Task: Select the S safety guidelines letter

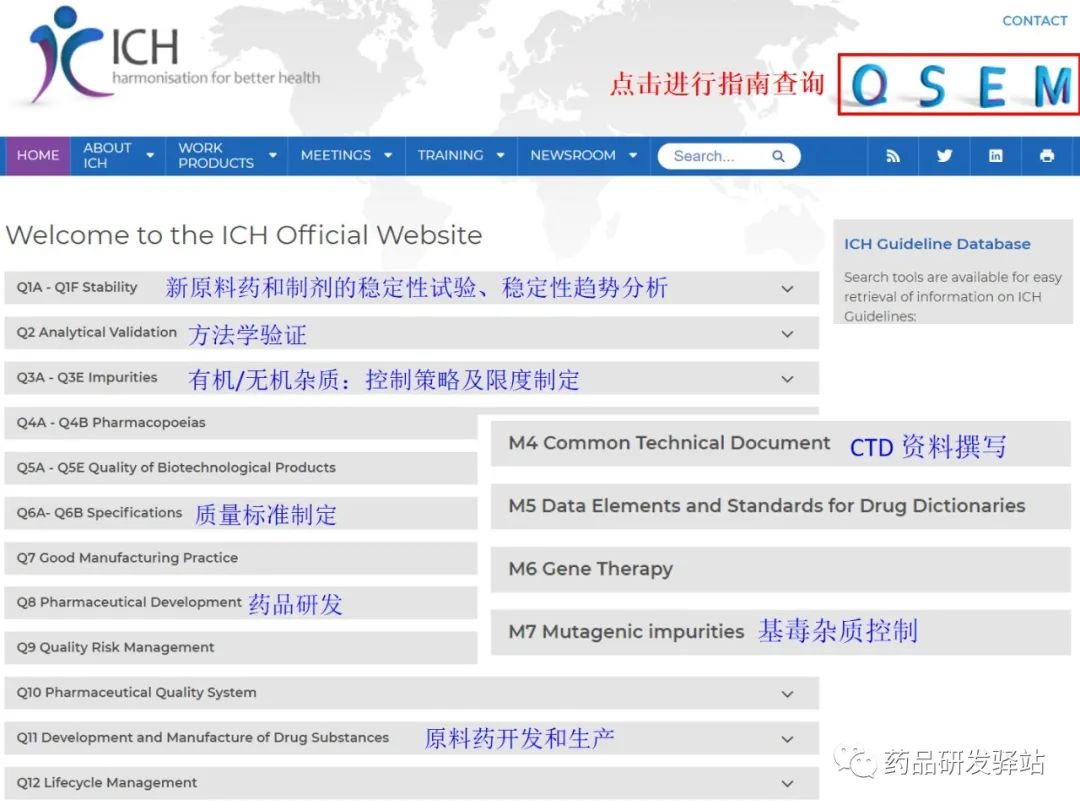Action: (x=932, y=87)
